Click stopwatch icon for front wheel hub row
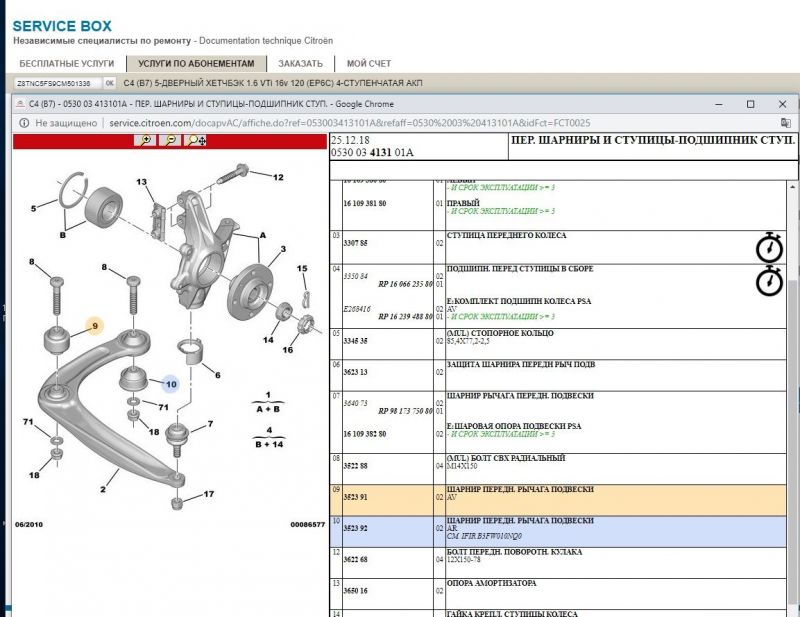800x617 pixels. [768, 246]
